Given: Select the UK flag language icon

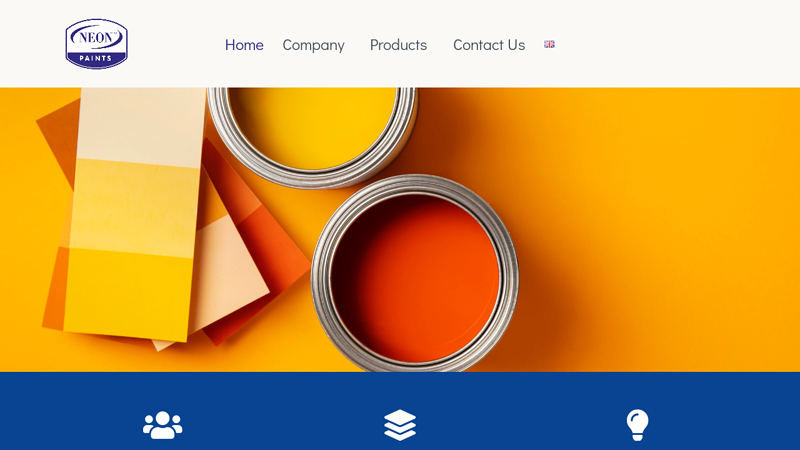Looking at the screenshot, I should tap(549, 44).
